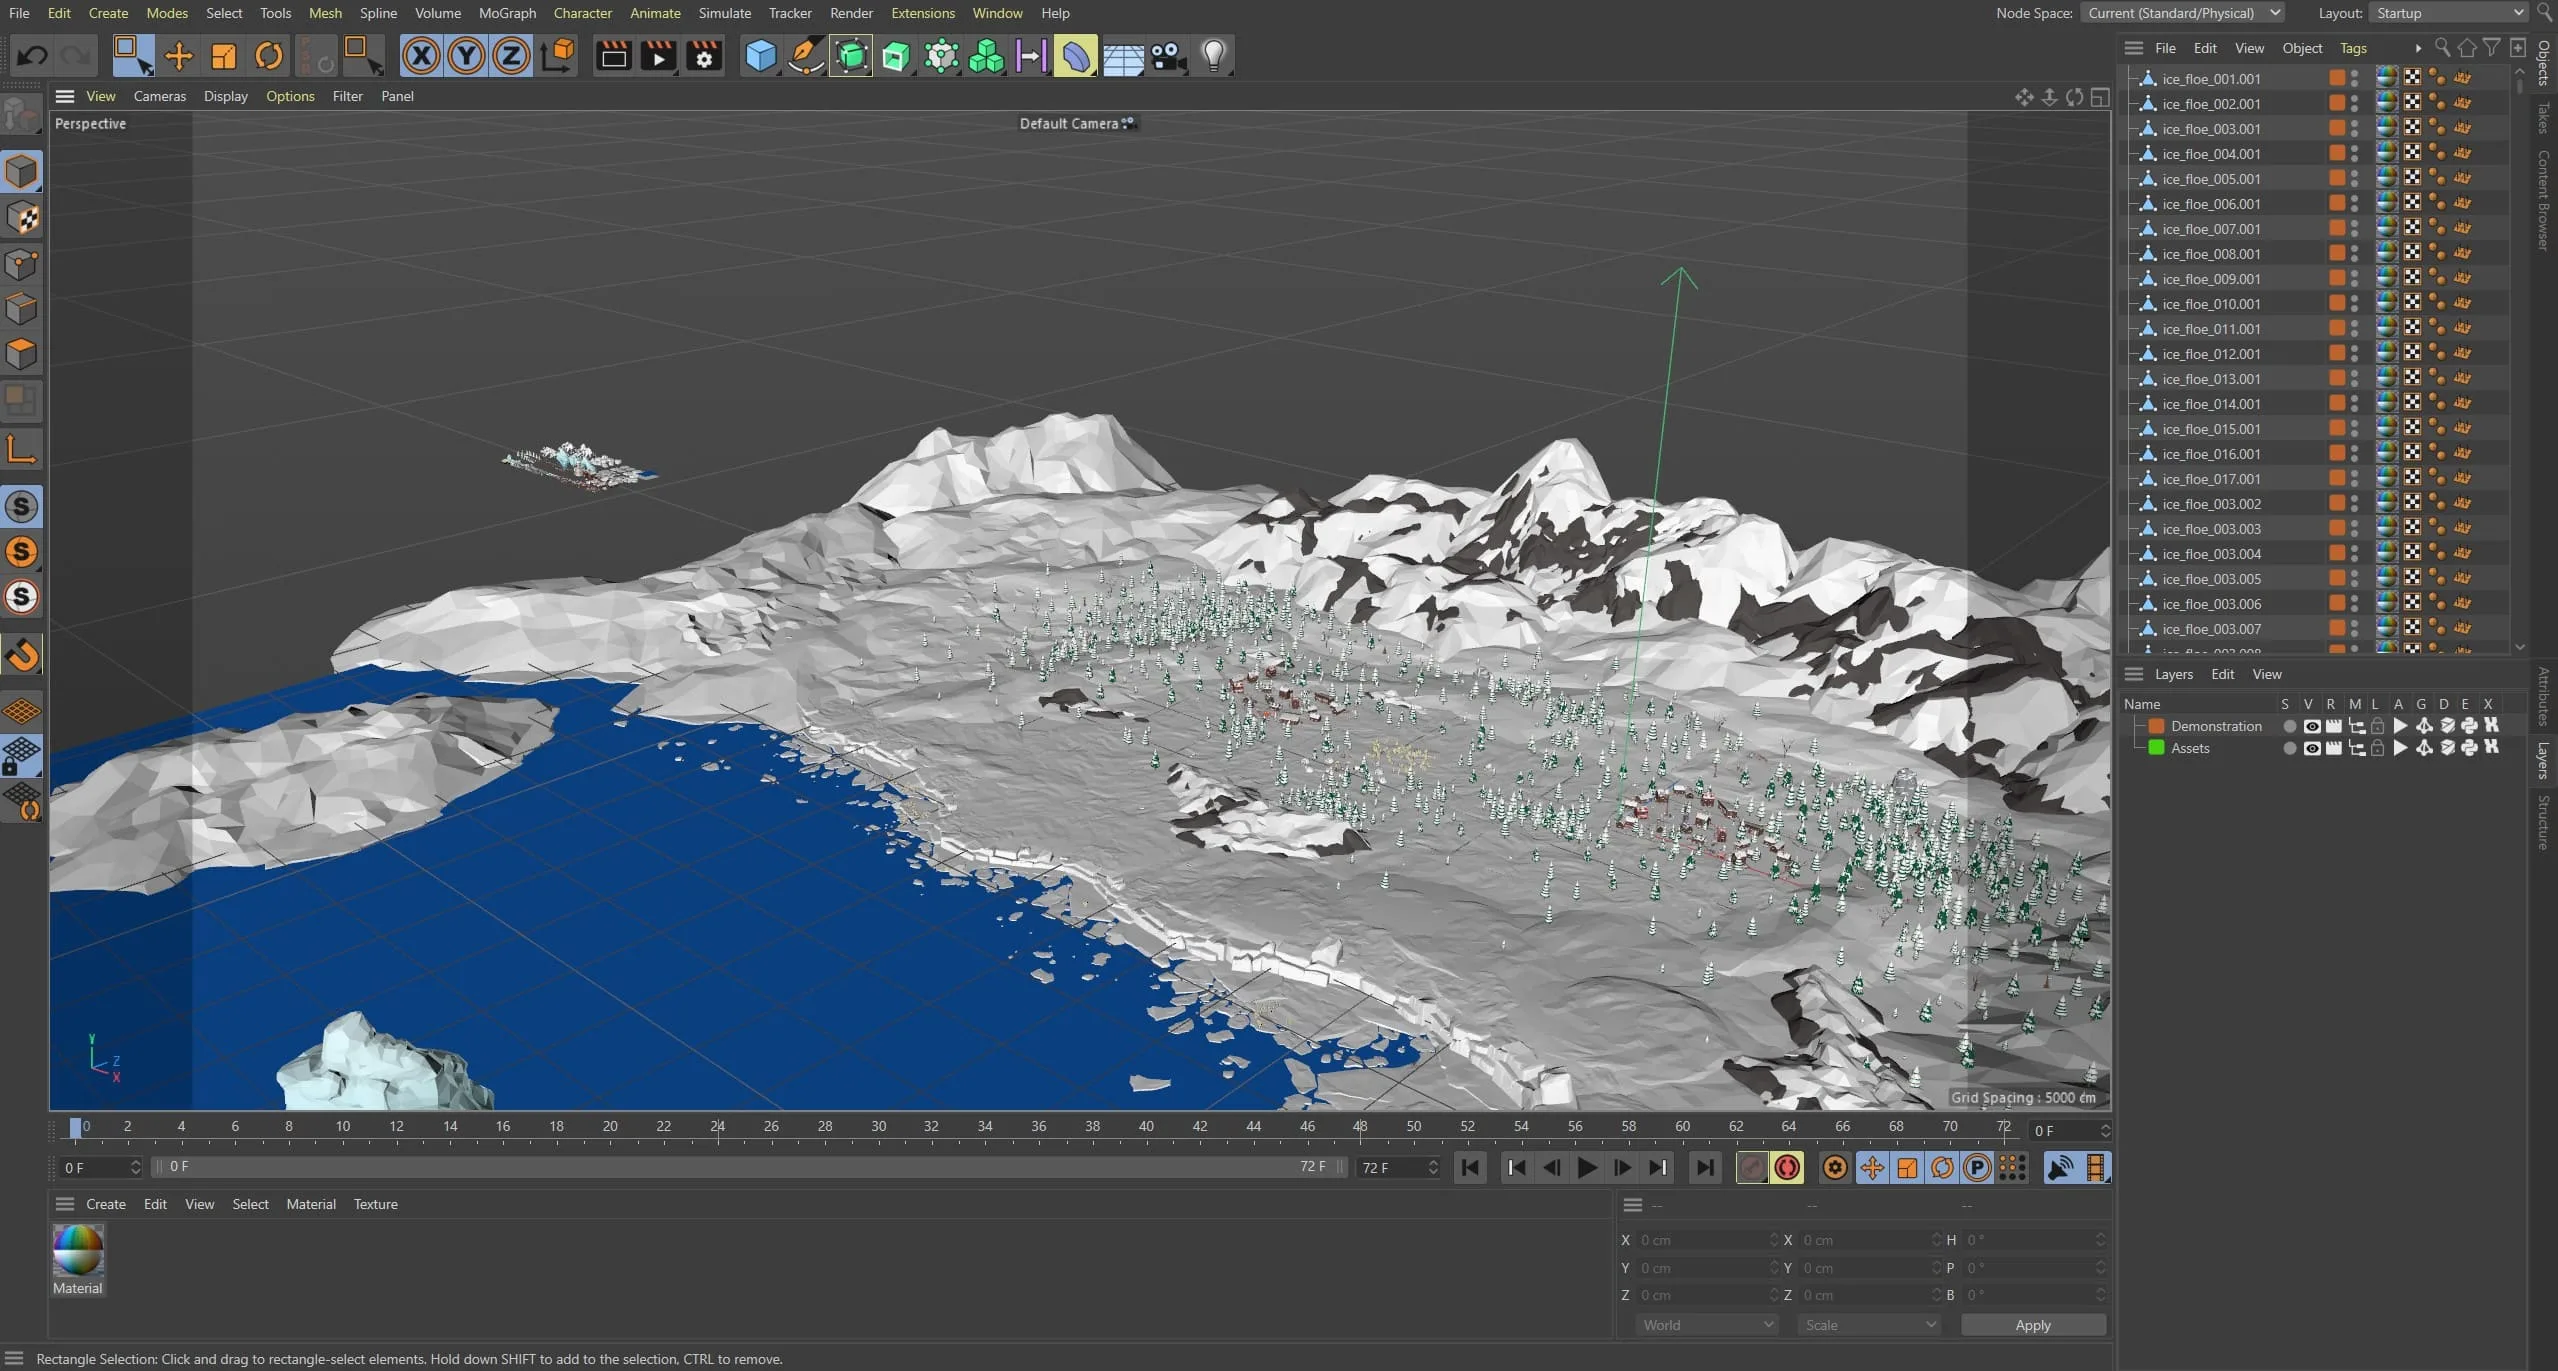Viewport: 2558px width, 1371px height.
Task: Open the viewport Cameras menu
Action: click(159, 96)
